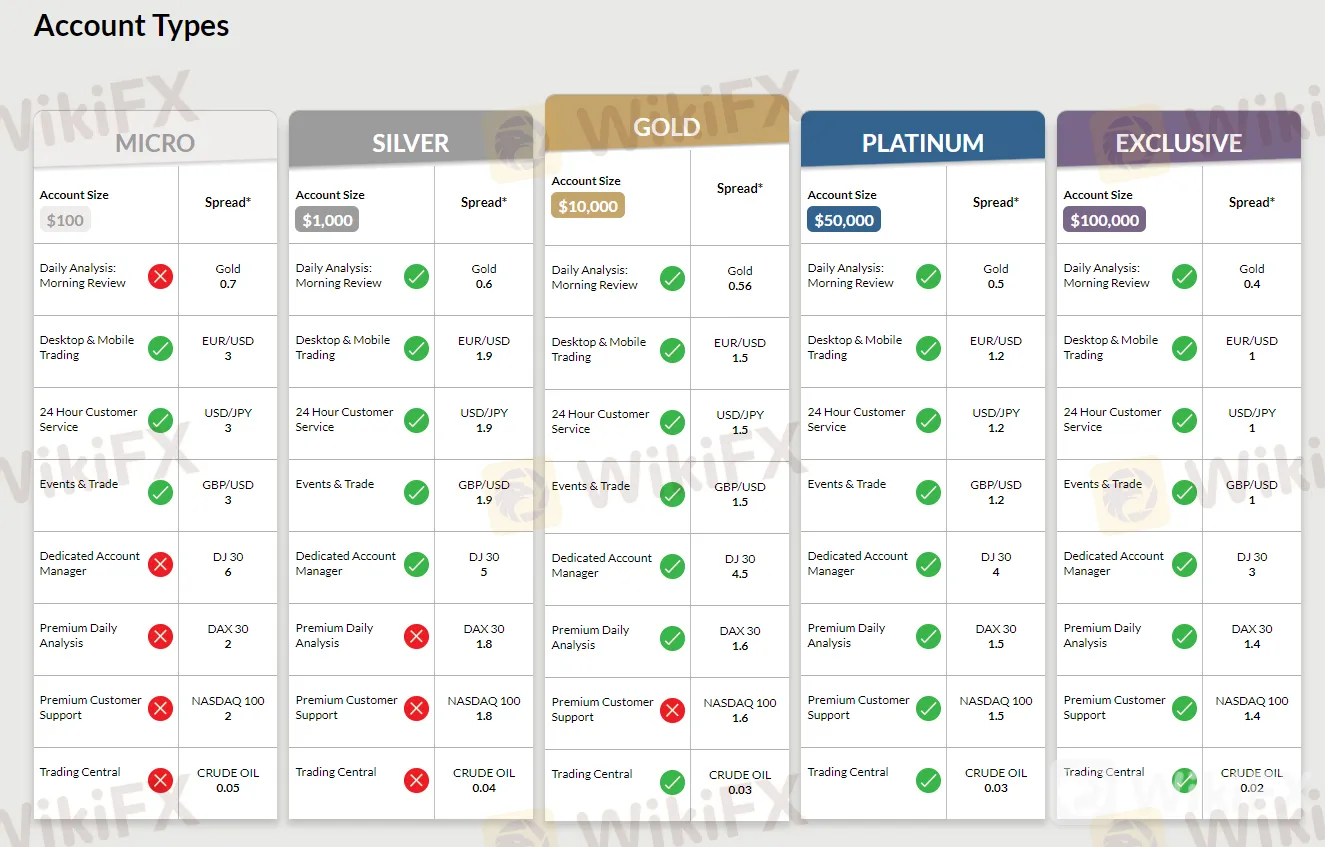Select the MICRO account header

(155, 143)
